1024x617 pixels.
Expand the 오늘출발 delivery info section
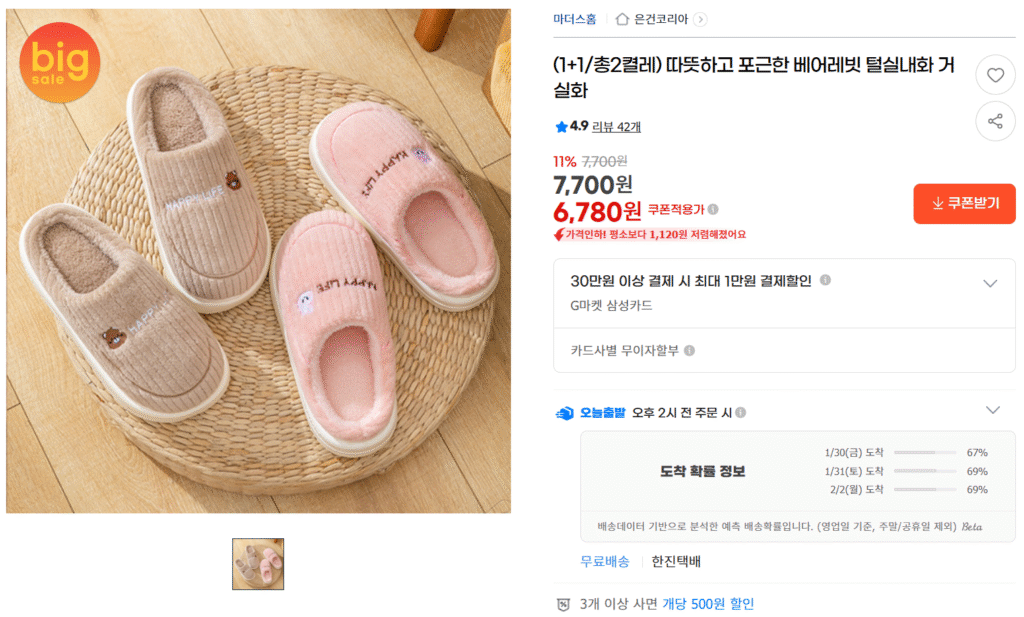pyautogui.click(x=992, y=410)
